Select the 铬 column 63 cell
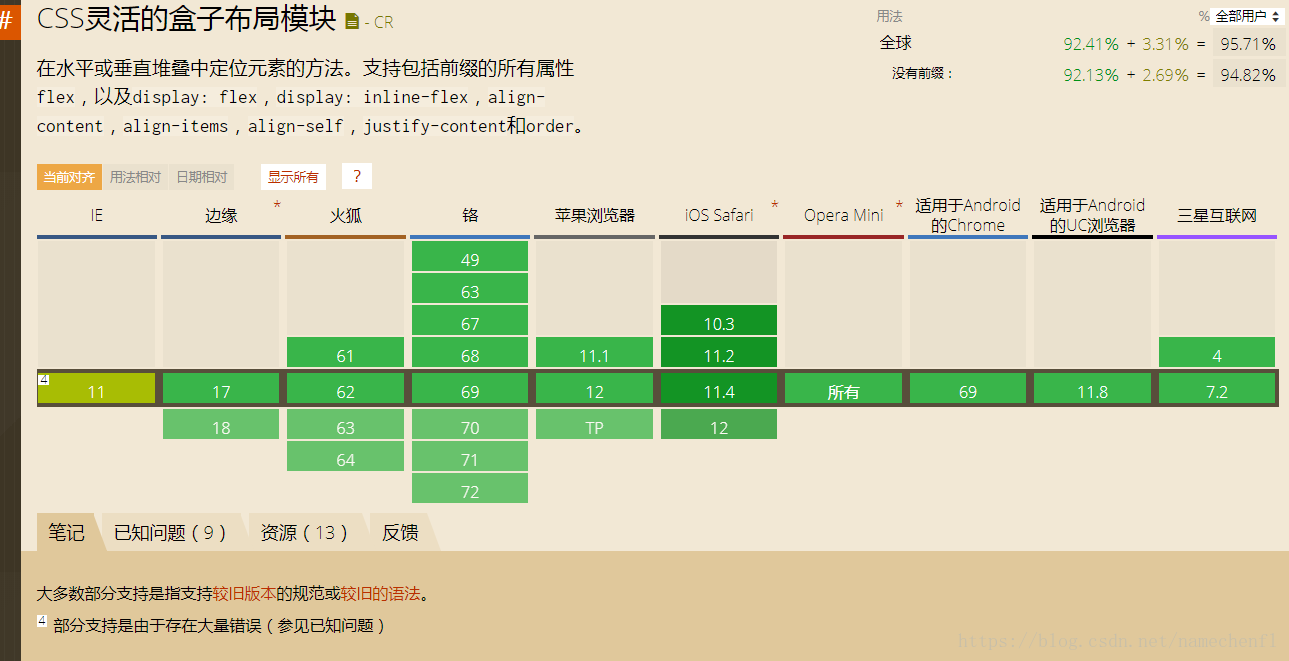The width and height of the screenshot is (1289, 661). pos(470,288)
